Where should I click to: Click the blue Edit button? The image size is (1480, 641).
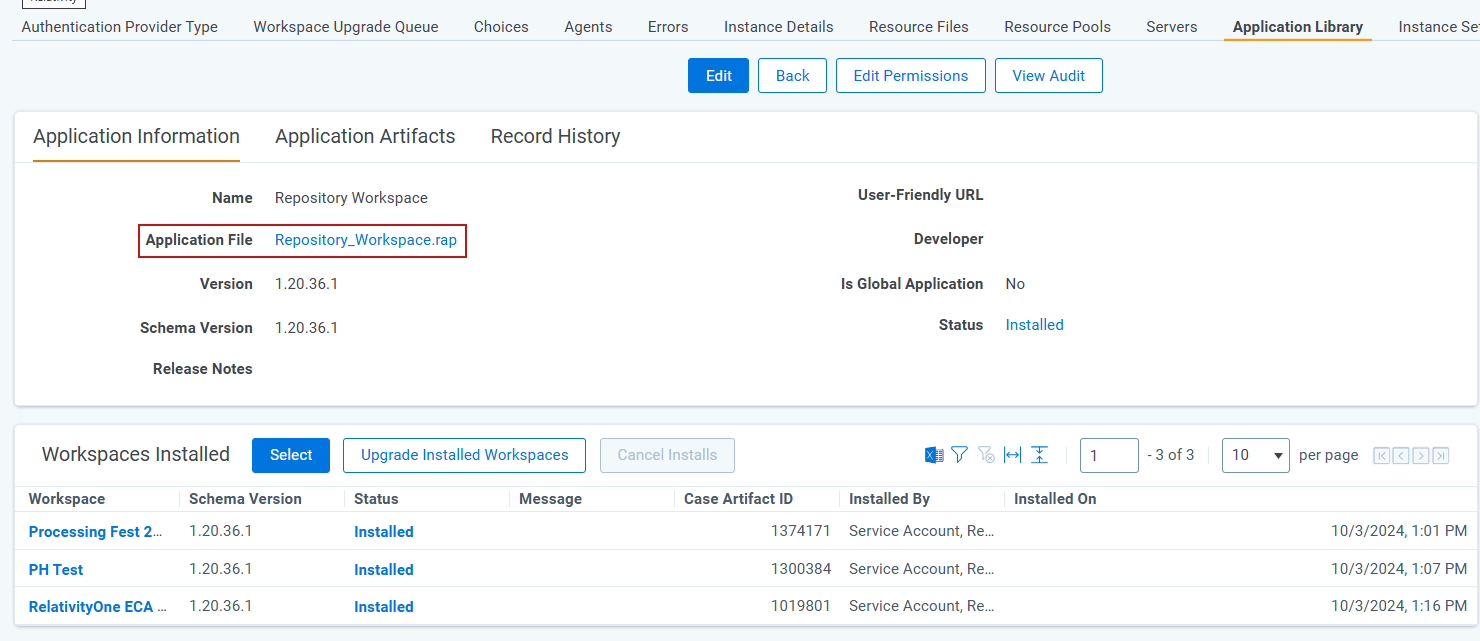coord(718,76)
